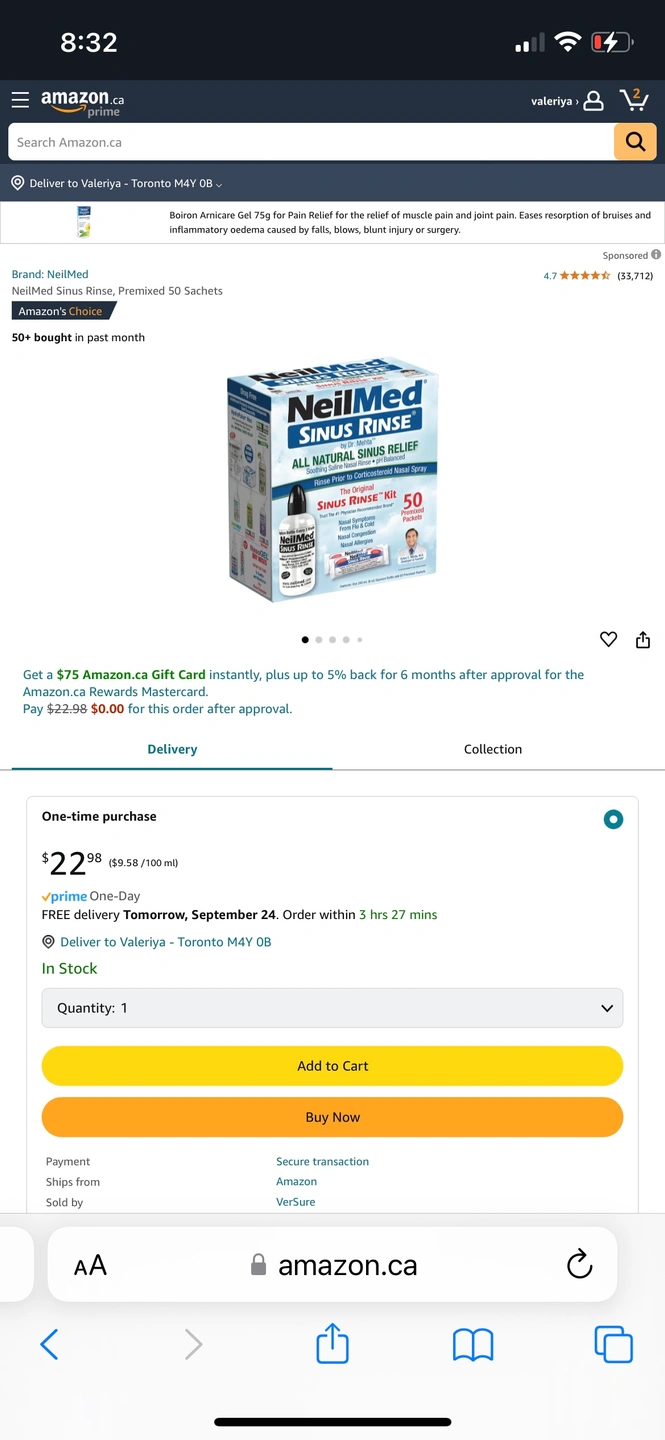This screenshot has height=1440, width=665.
Task: Tap the shopping cart icon
Action: pyautogui.click(x=634, y=99)
